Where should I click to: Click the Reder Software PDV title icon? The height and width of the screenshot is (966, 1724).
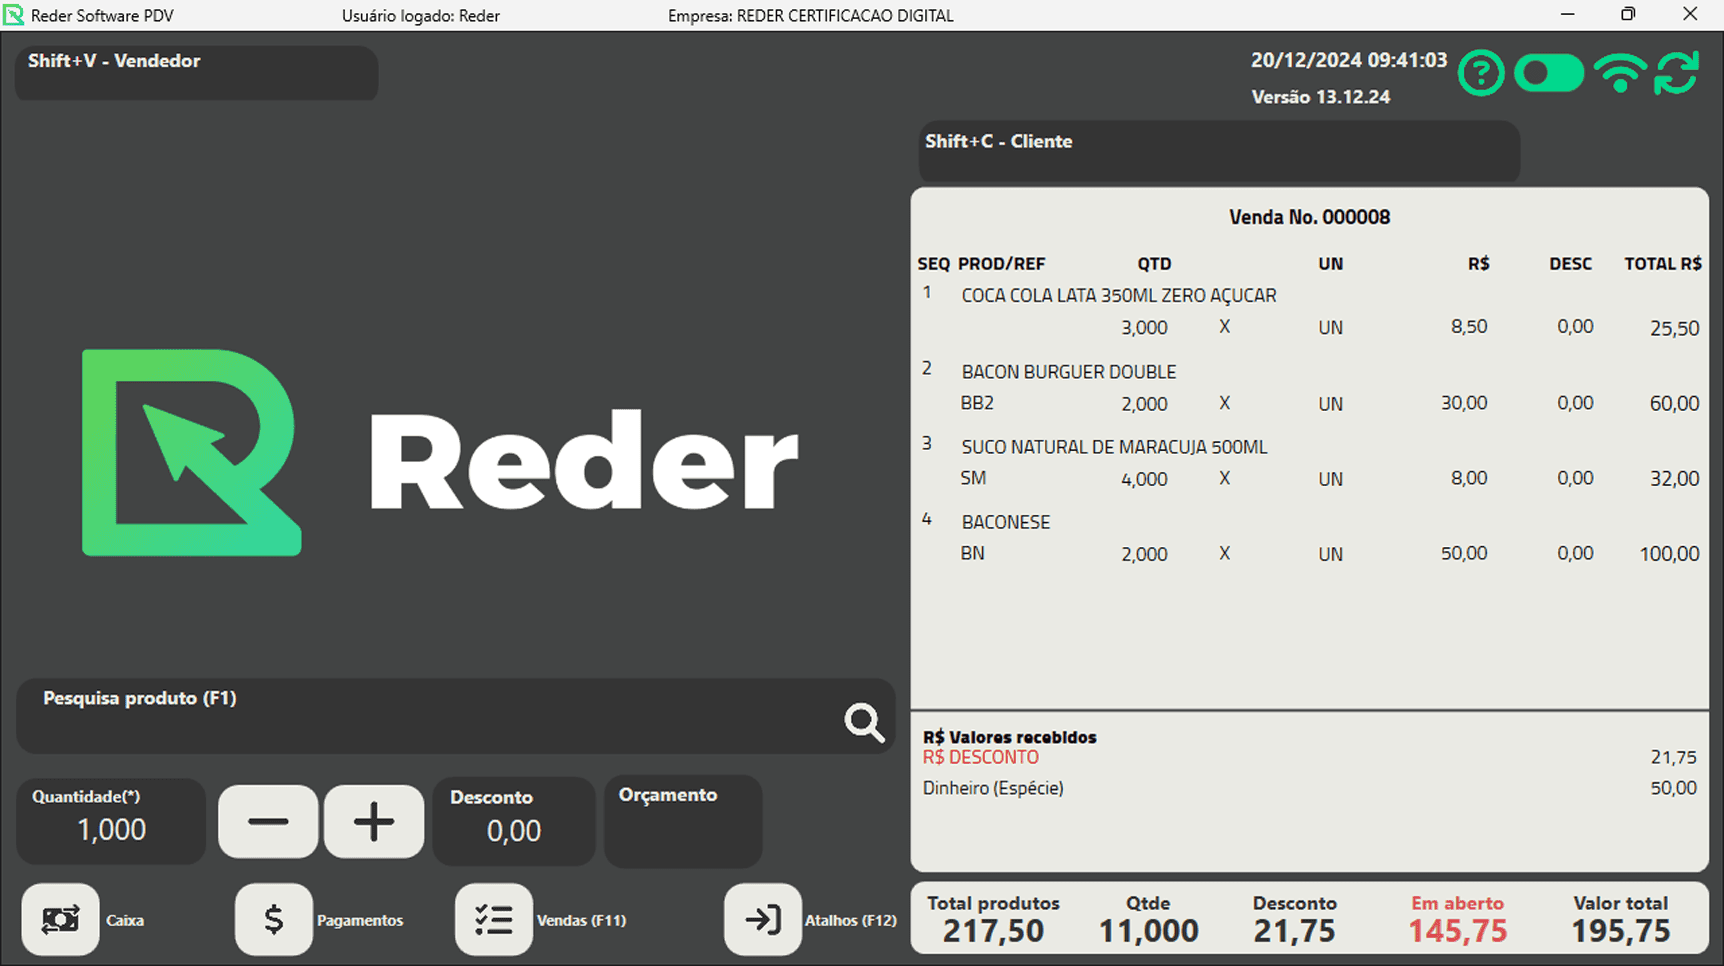click(x=13, y=15)
